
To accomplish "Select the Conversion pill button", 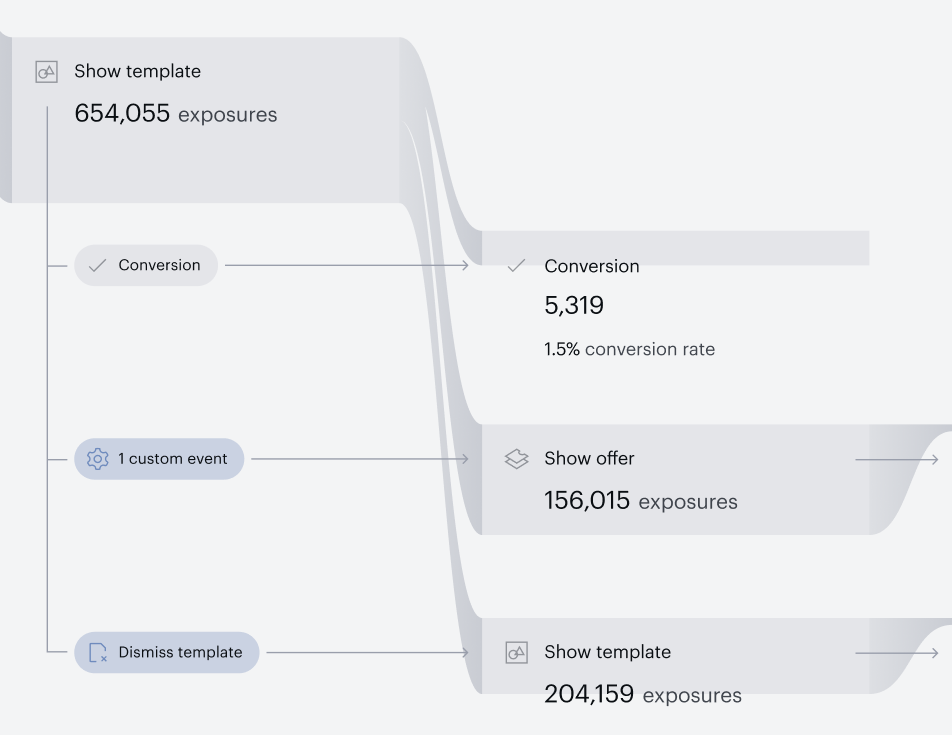I will tap(146, 265).
